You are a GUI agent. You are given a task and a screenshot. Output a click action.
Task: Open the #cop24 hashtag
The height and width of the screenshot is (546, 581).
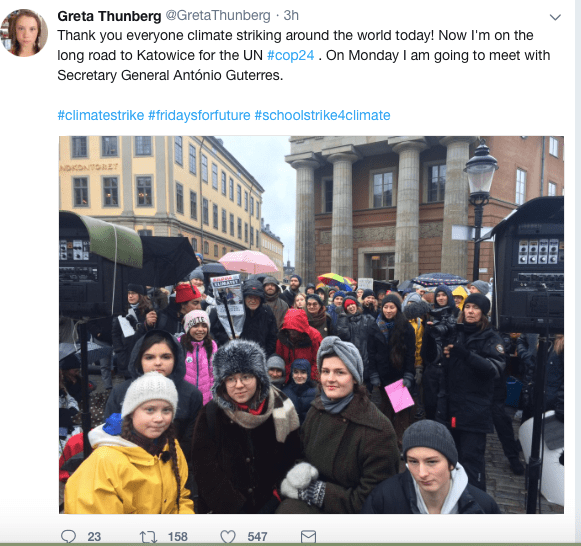(x=290, y=55)
